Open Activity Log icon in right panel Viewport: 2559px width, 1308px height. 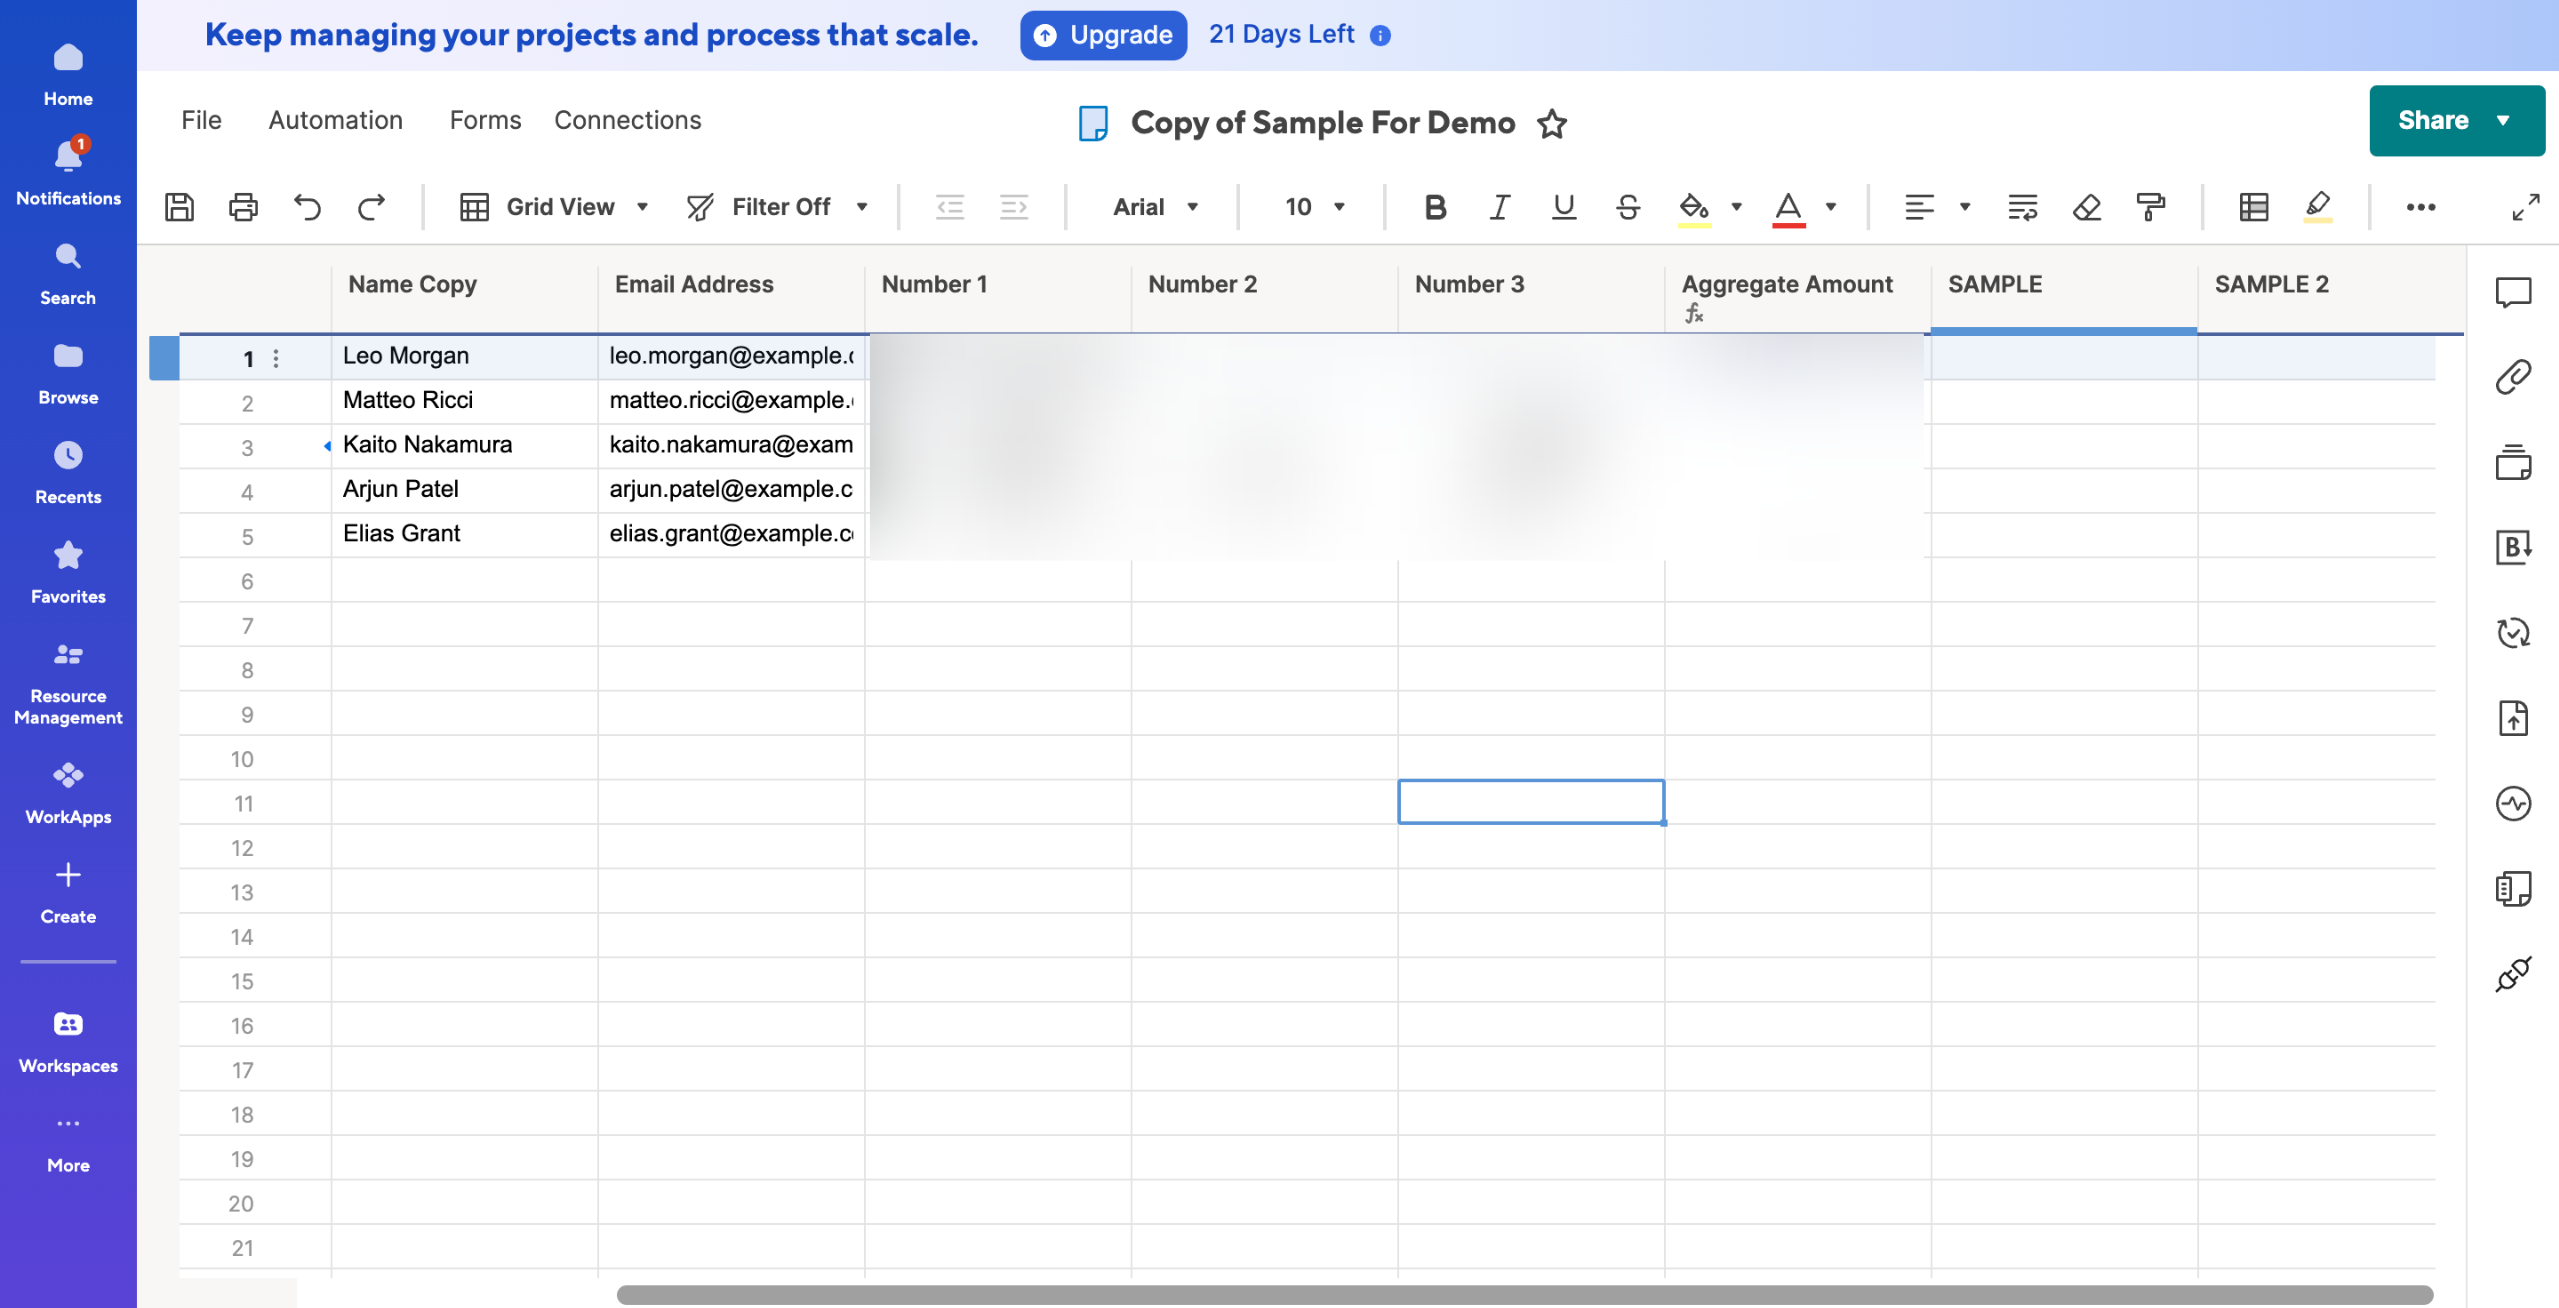[2512, 803]
